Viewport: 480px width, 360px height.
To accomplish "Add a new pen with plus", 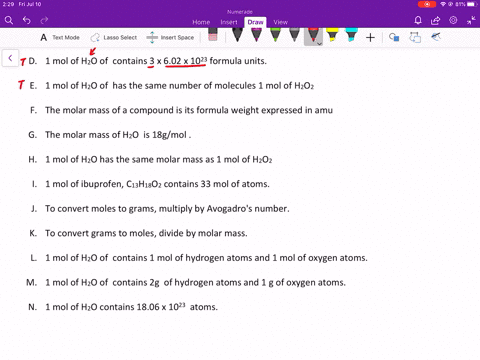I will [370, 37].
